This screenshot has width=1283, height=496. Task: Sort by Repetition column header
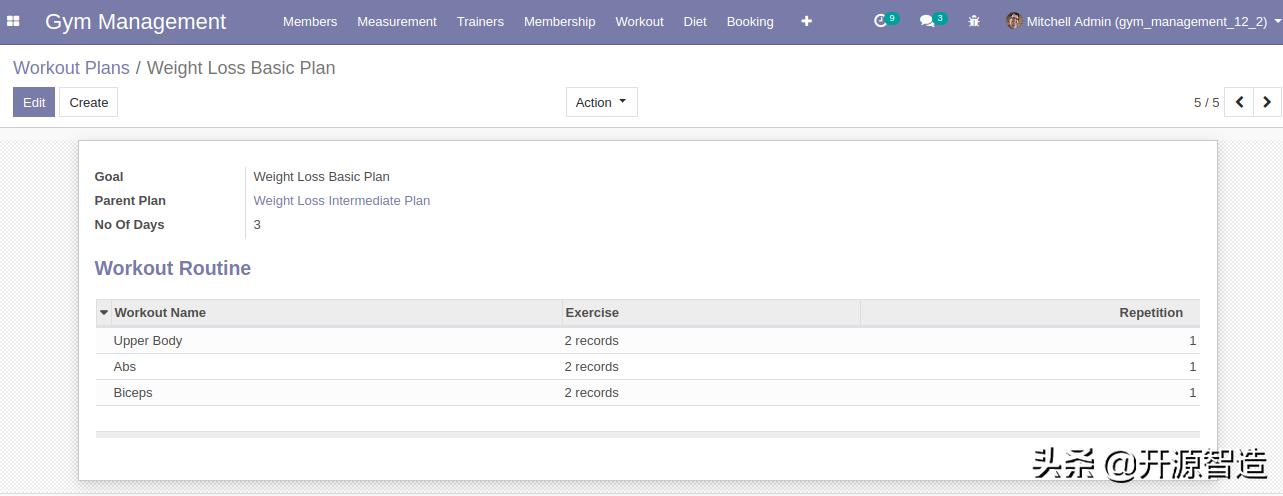[1150, 313]
